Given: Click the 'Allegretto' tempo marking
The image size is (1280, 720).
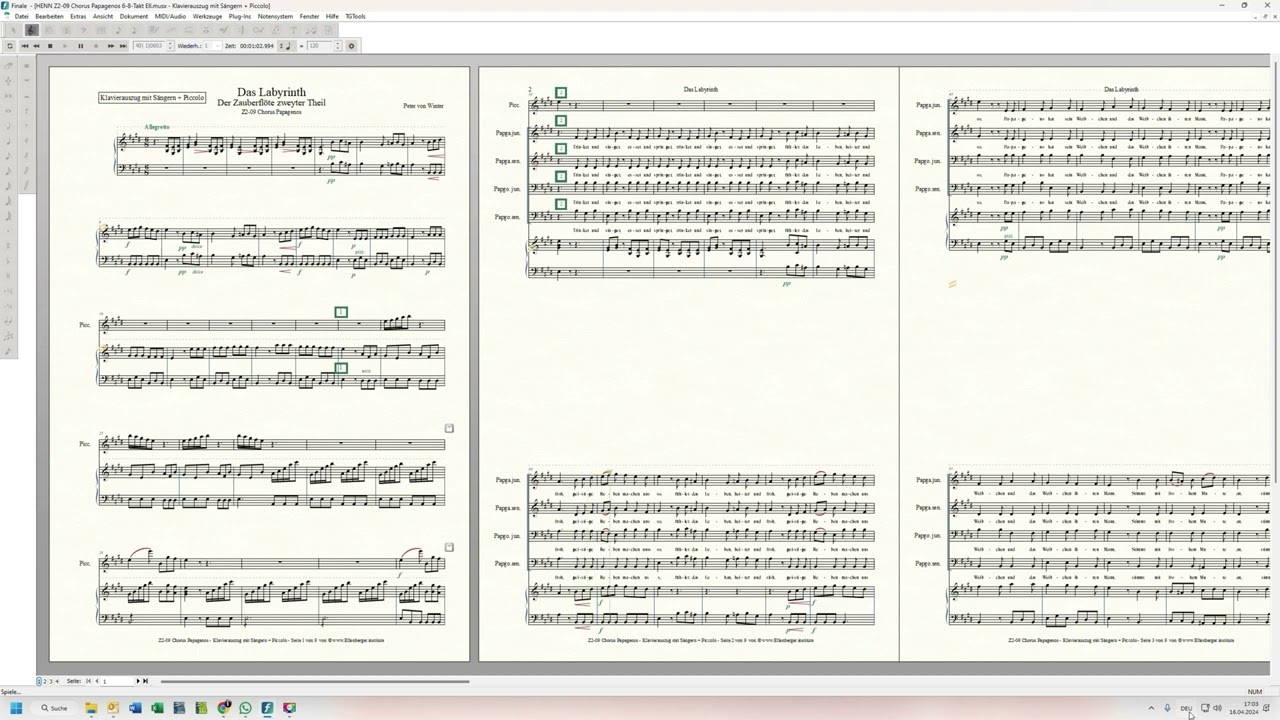Looking at the screenshot, I should click(x=157, y=127).
